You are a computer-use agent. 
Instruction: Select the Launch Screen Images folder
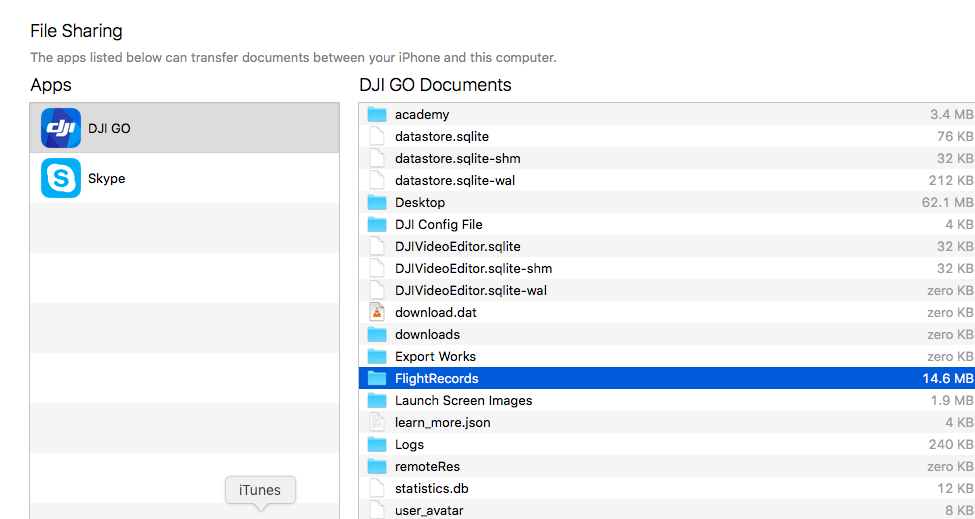[667, 400]
